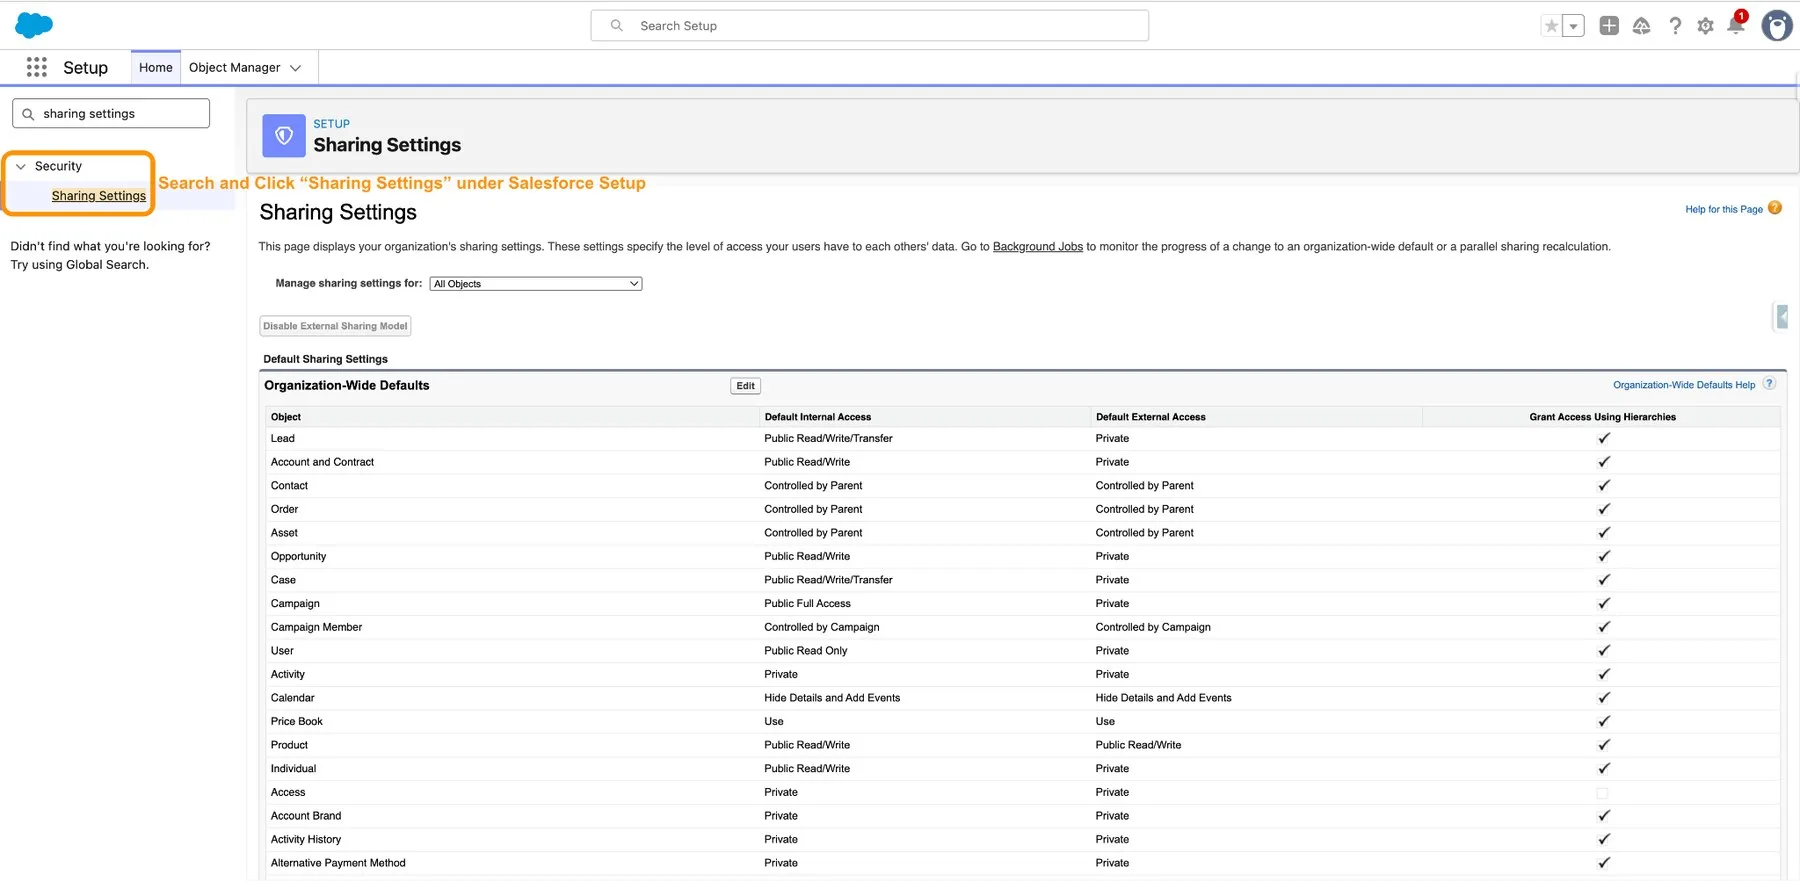Click the Favorites star icon
This screenshot has height=889, width=1800.
point(1551,26)
